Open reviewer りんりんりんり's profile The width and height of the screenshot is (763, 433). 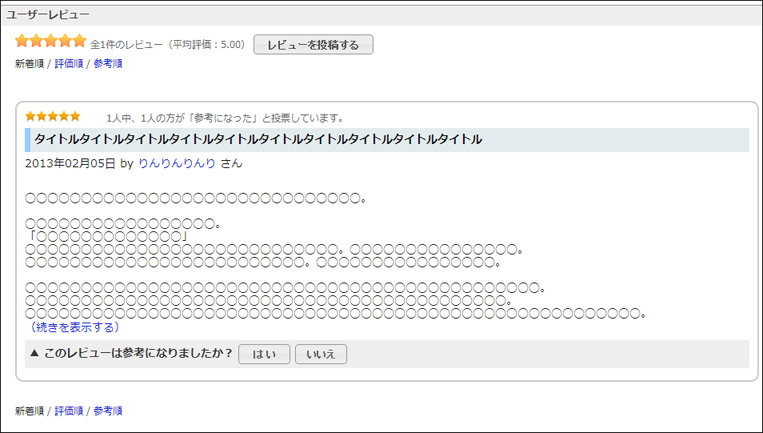[x=177, y=163]
